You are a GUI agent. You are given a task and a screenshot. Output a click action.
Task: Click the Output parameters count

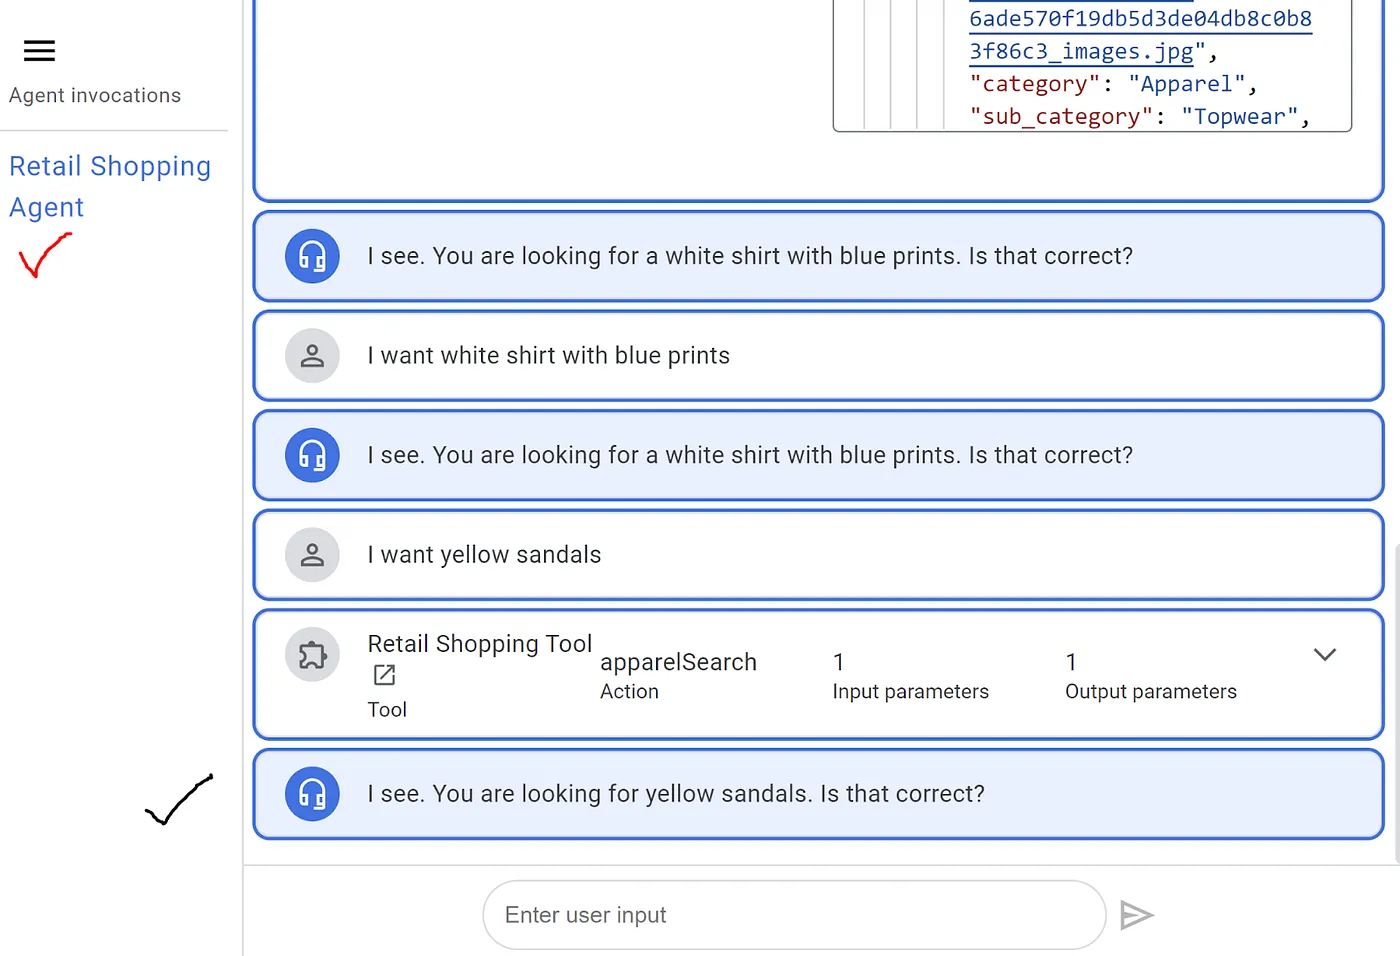[1071, 663]
